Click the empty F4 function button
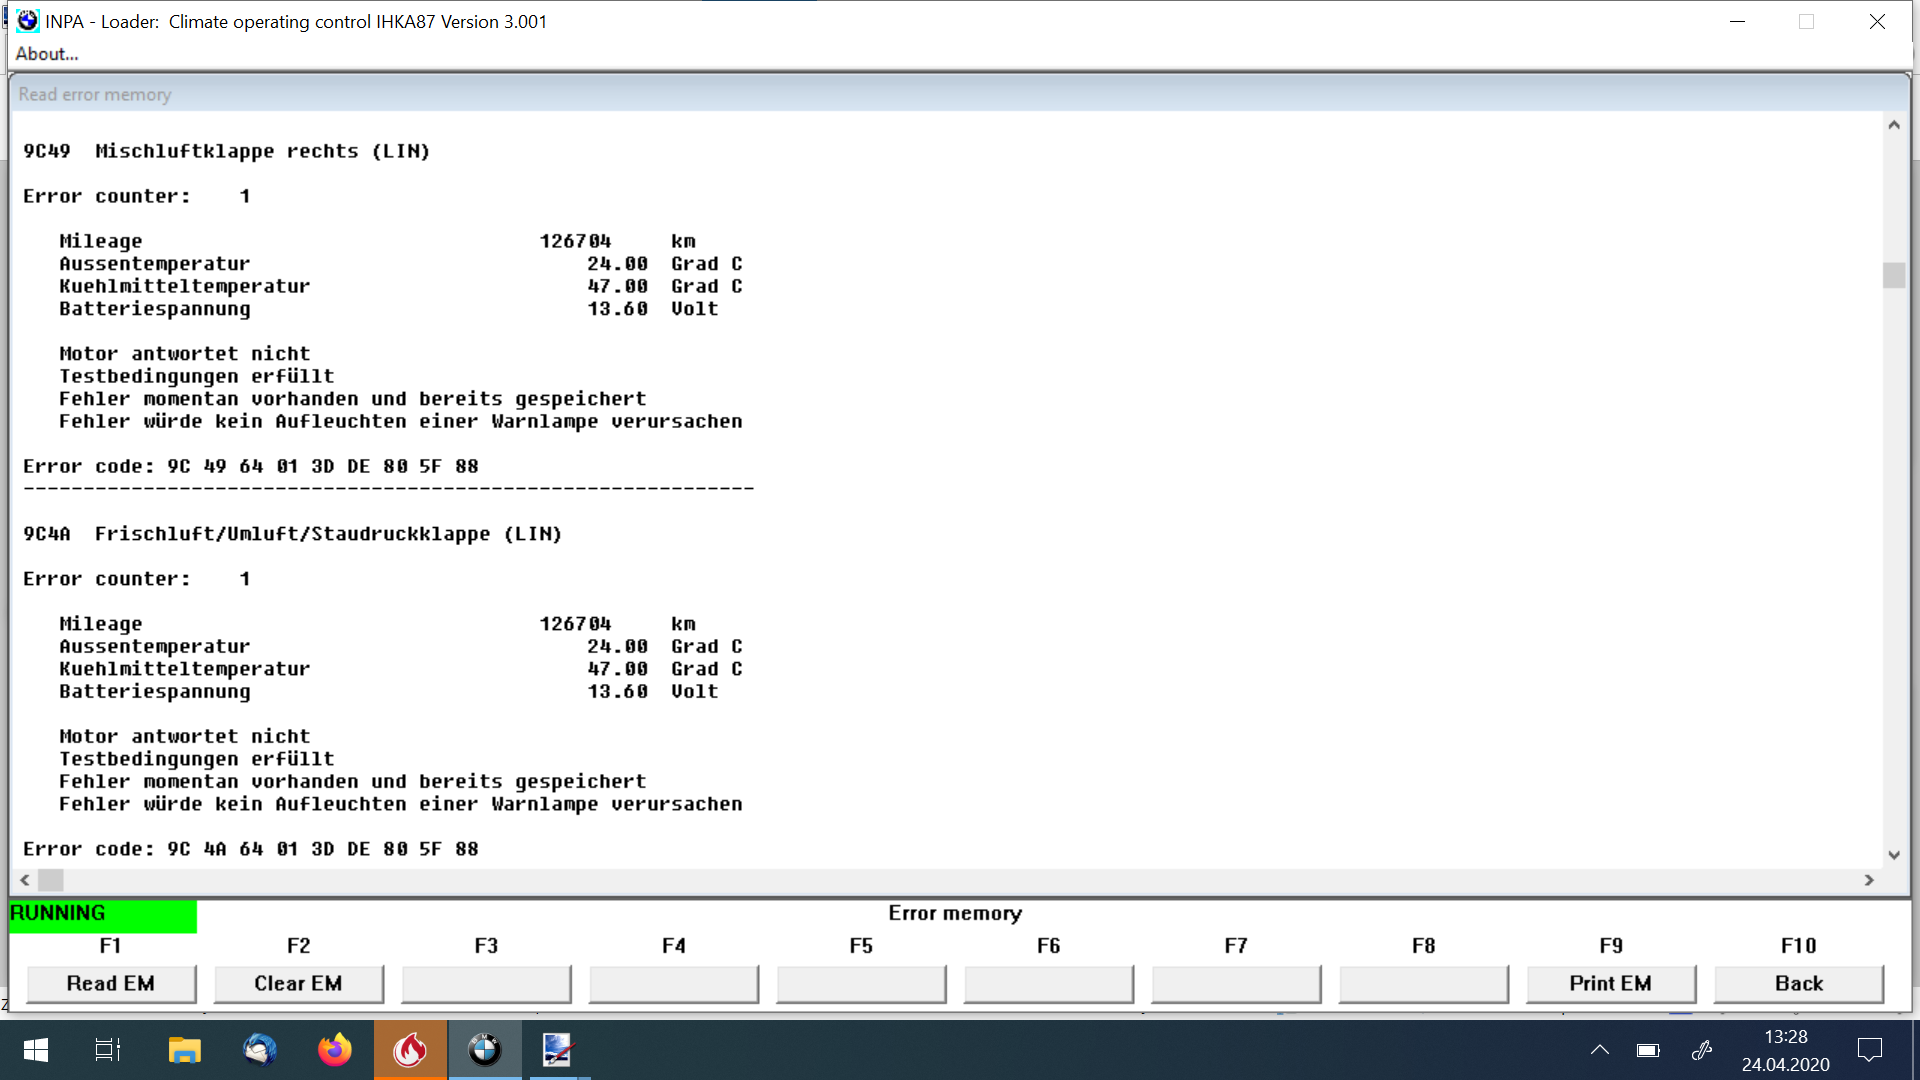The width and height of the screenshot is (1920, 1080). 673,984
